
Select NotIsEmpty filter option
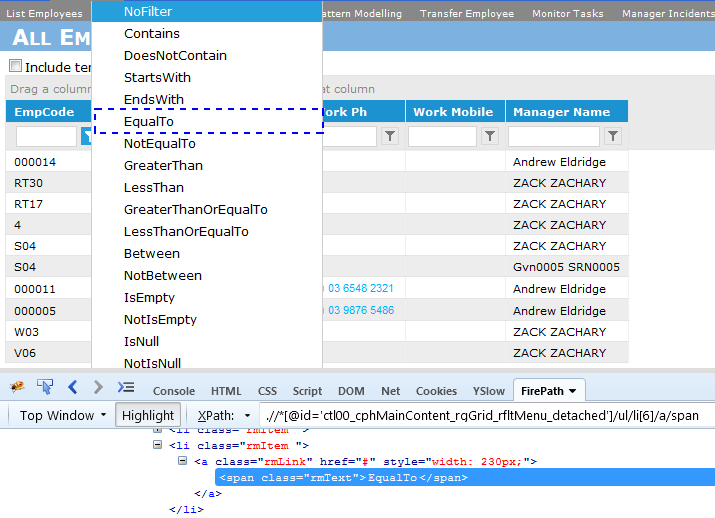207,319
